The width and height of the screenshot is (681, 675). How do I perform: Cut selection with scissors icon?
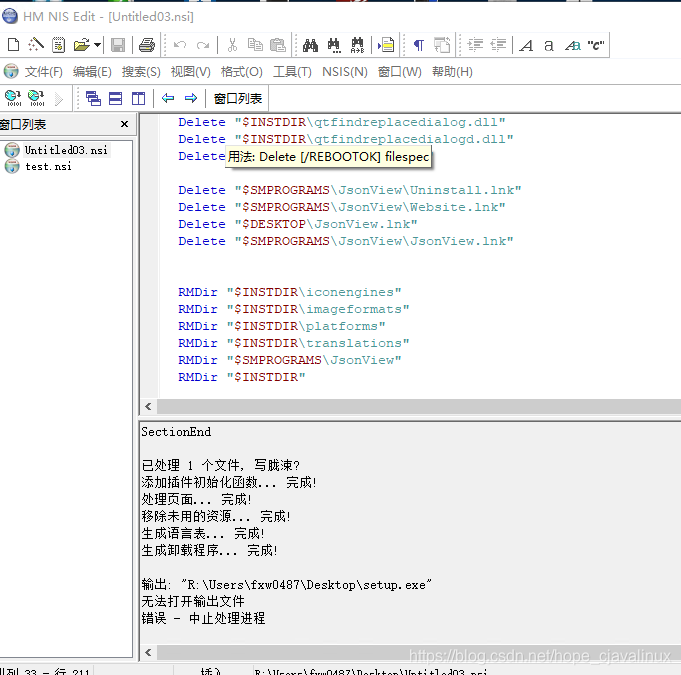(x=232, y=45)
